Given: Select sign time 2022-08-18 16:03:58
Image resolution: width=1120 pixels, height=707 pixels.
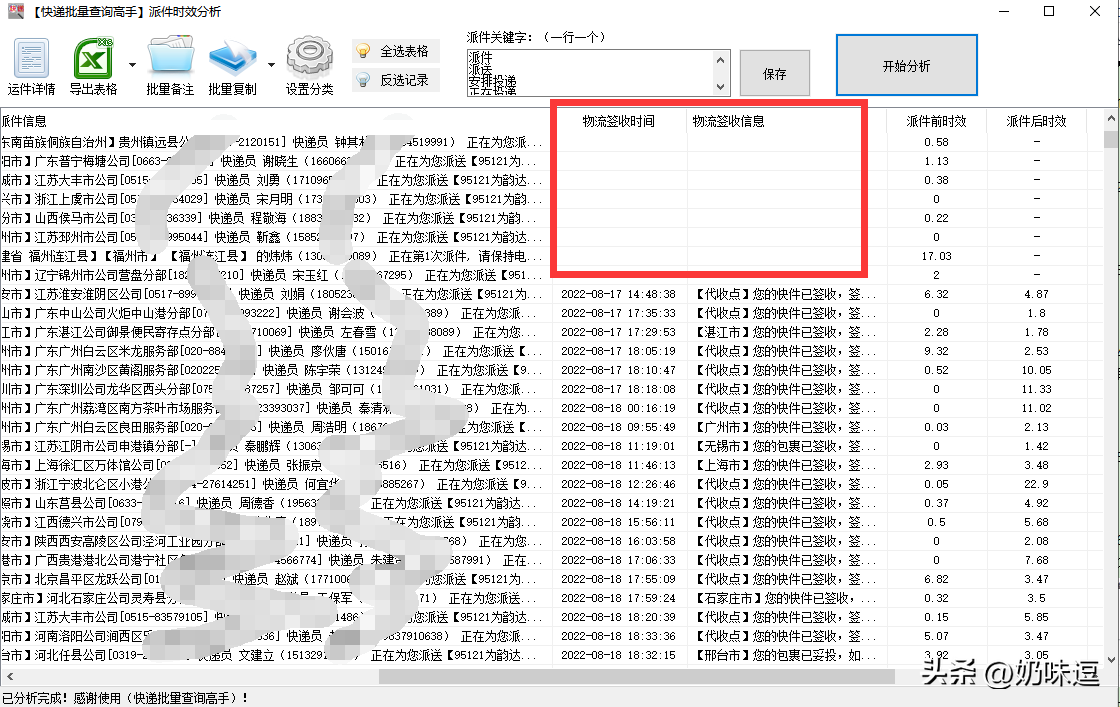Looking at the screenshot, I should (x=619, y=541).
